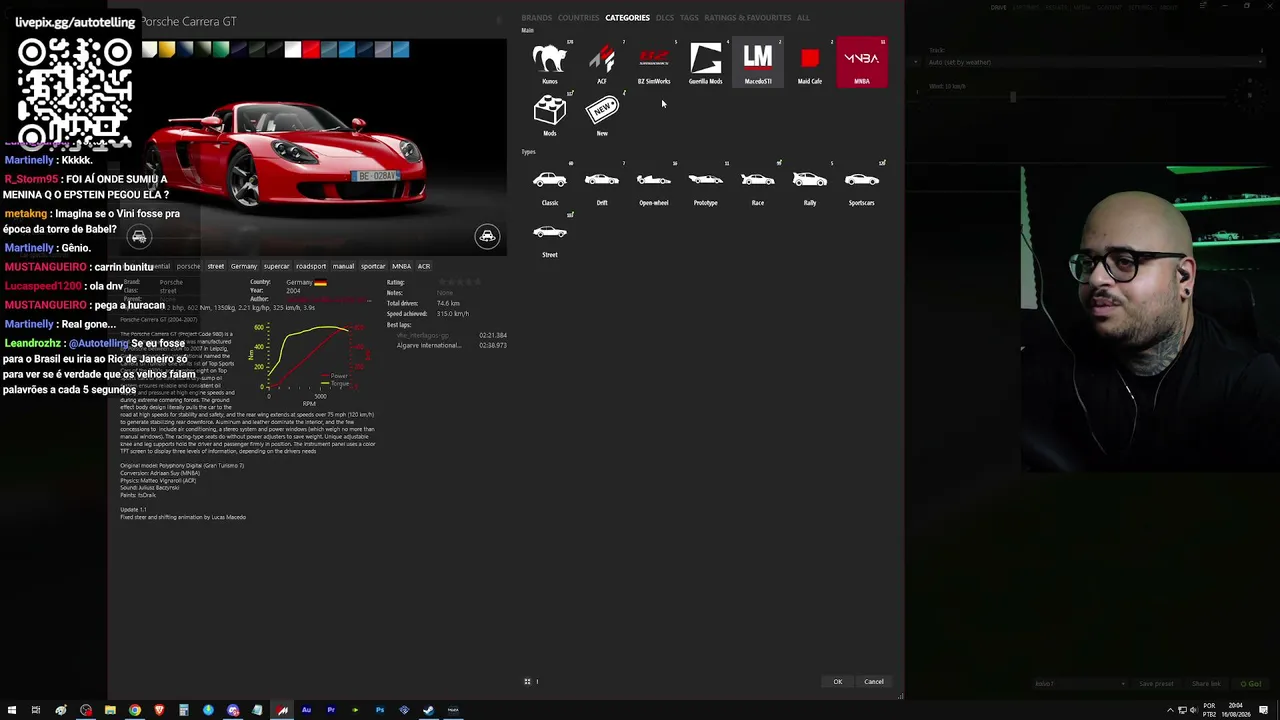This screenshot has width=1280, height=720.
Task: Show the All cars tab
Action: pos(803,18)
